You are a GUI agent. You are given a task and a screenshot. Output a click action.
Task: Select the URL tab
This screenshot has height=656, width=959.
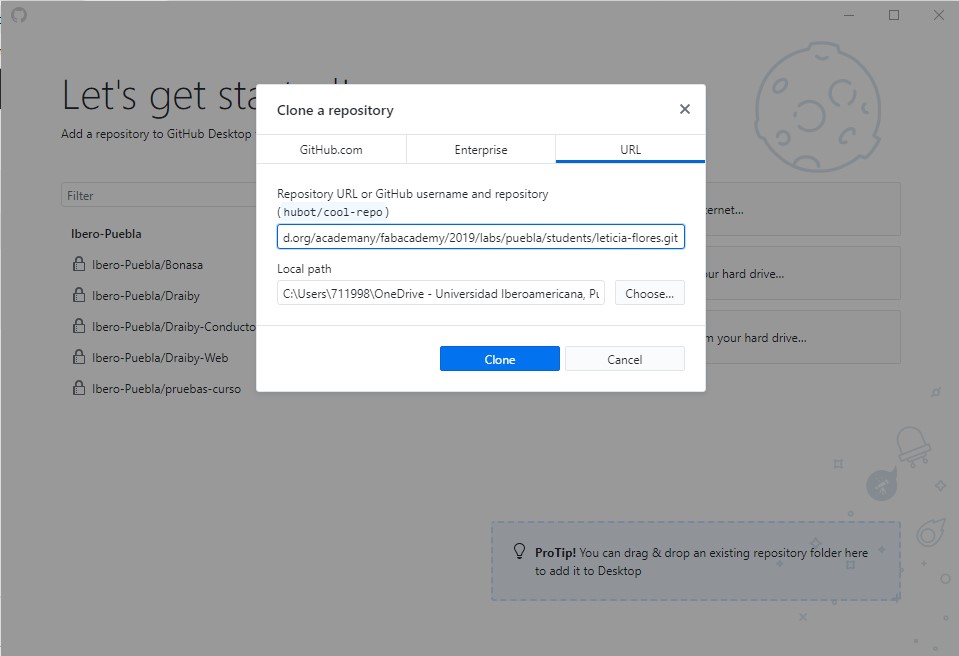(x=631, y=150)
